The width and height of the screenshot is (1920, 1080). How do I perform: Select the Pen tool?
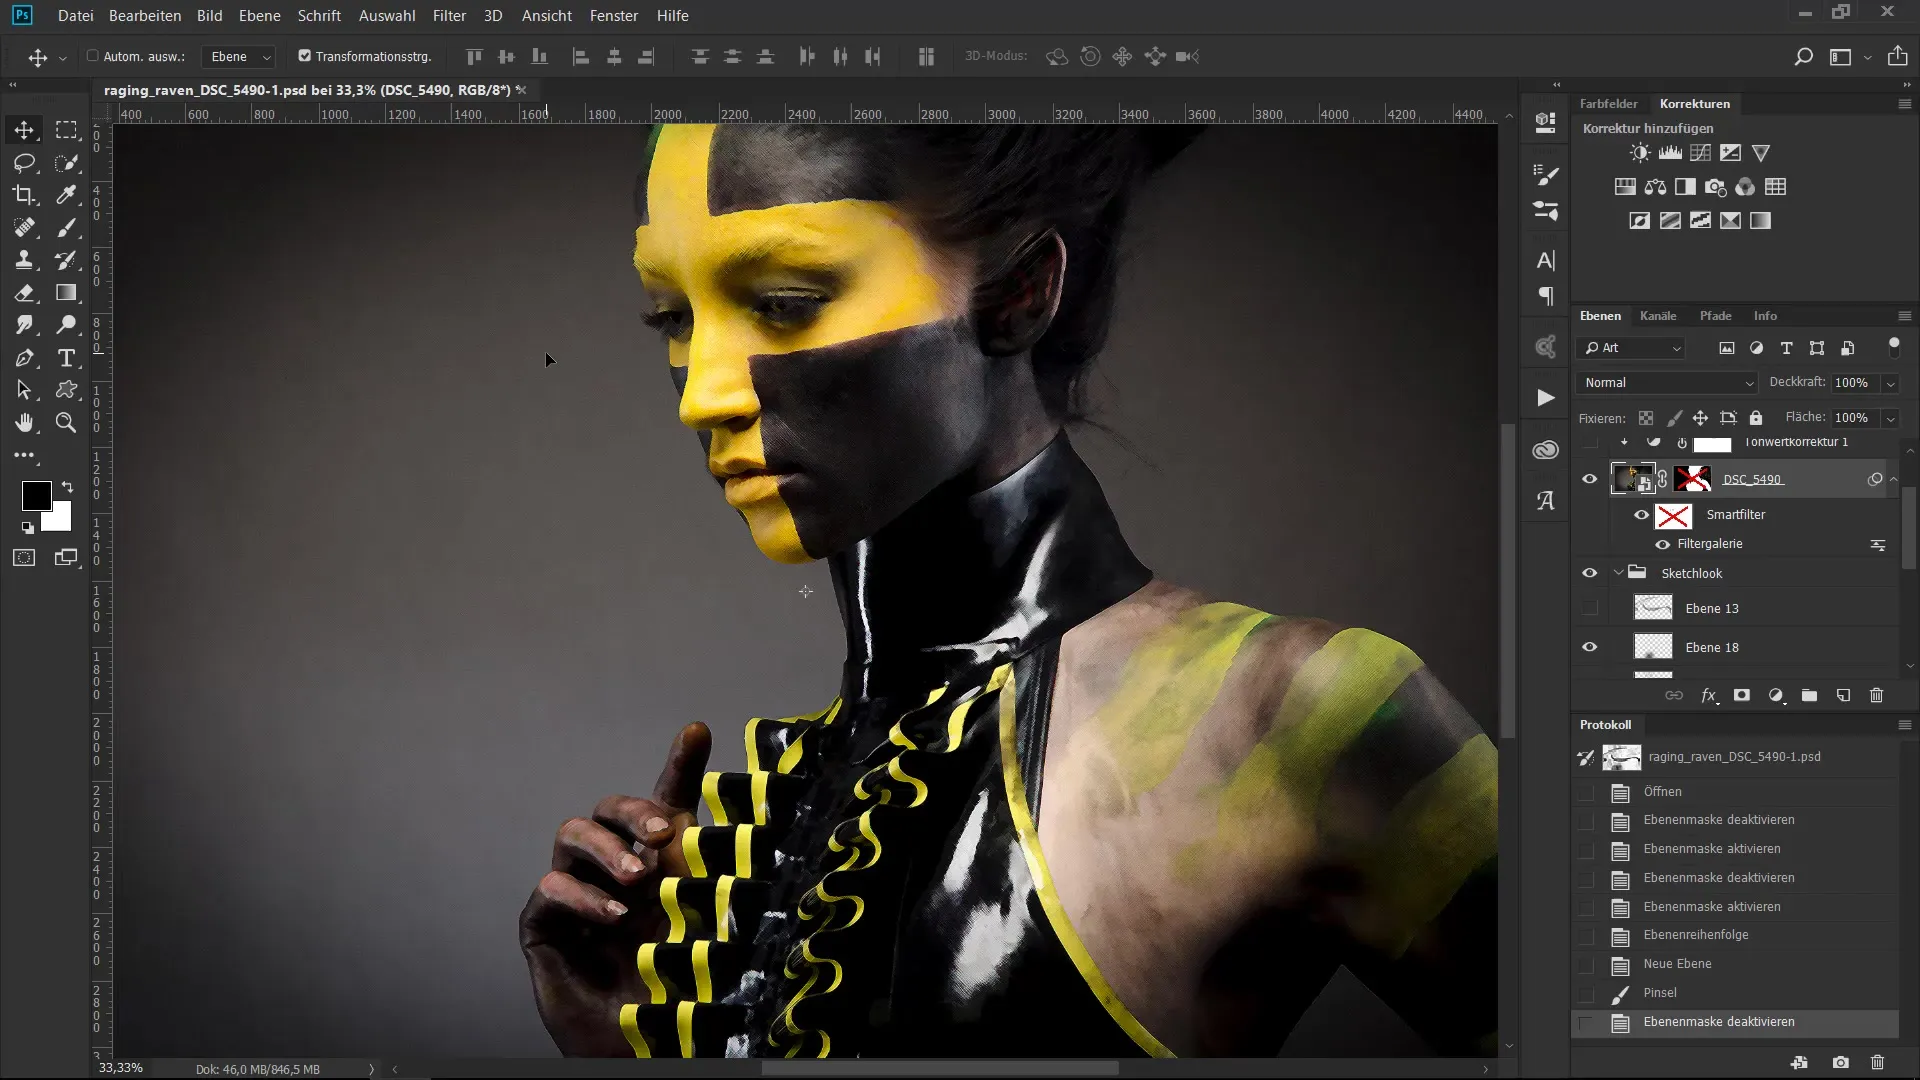tap(24, 358)
